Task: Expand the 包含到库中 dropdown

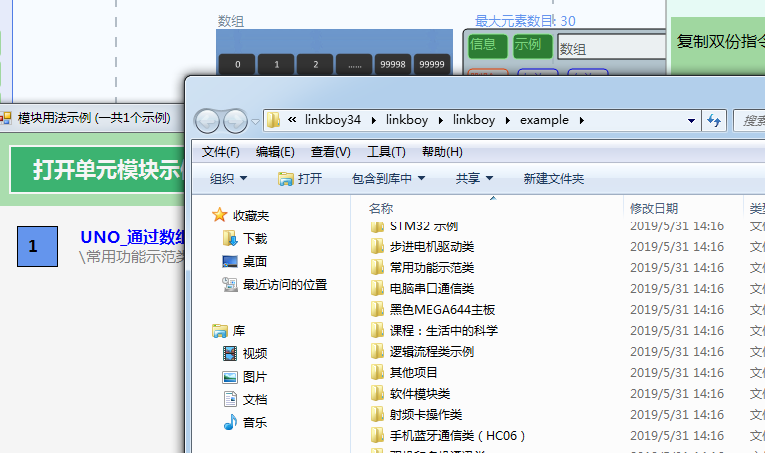Action: coord(388,179)
